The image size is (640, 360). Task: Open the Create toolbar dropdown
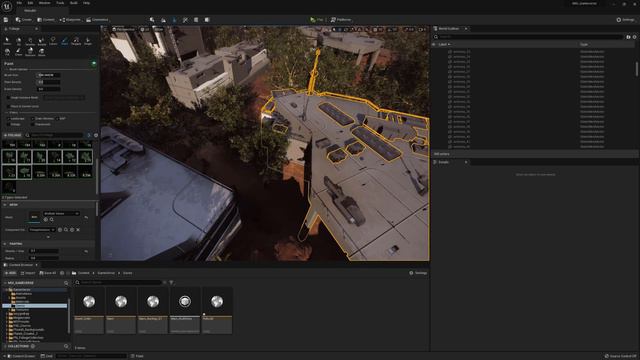pos(24,20)
